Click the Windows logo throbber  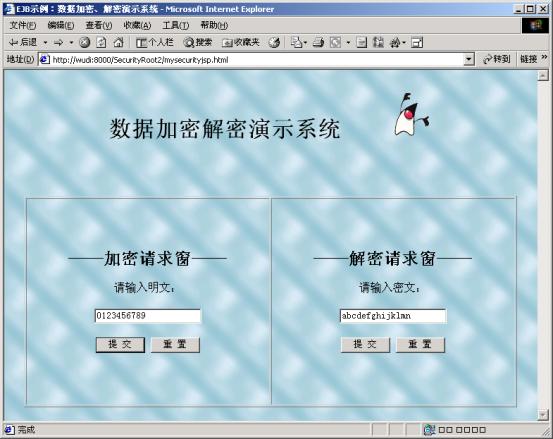click(535, 25)
